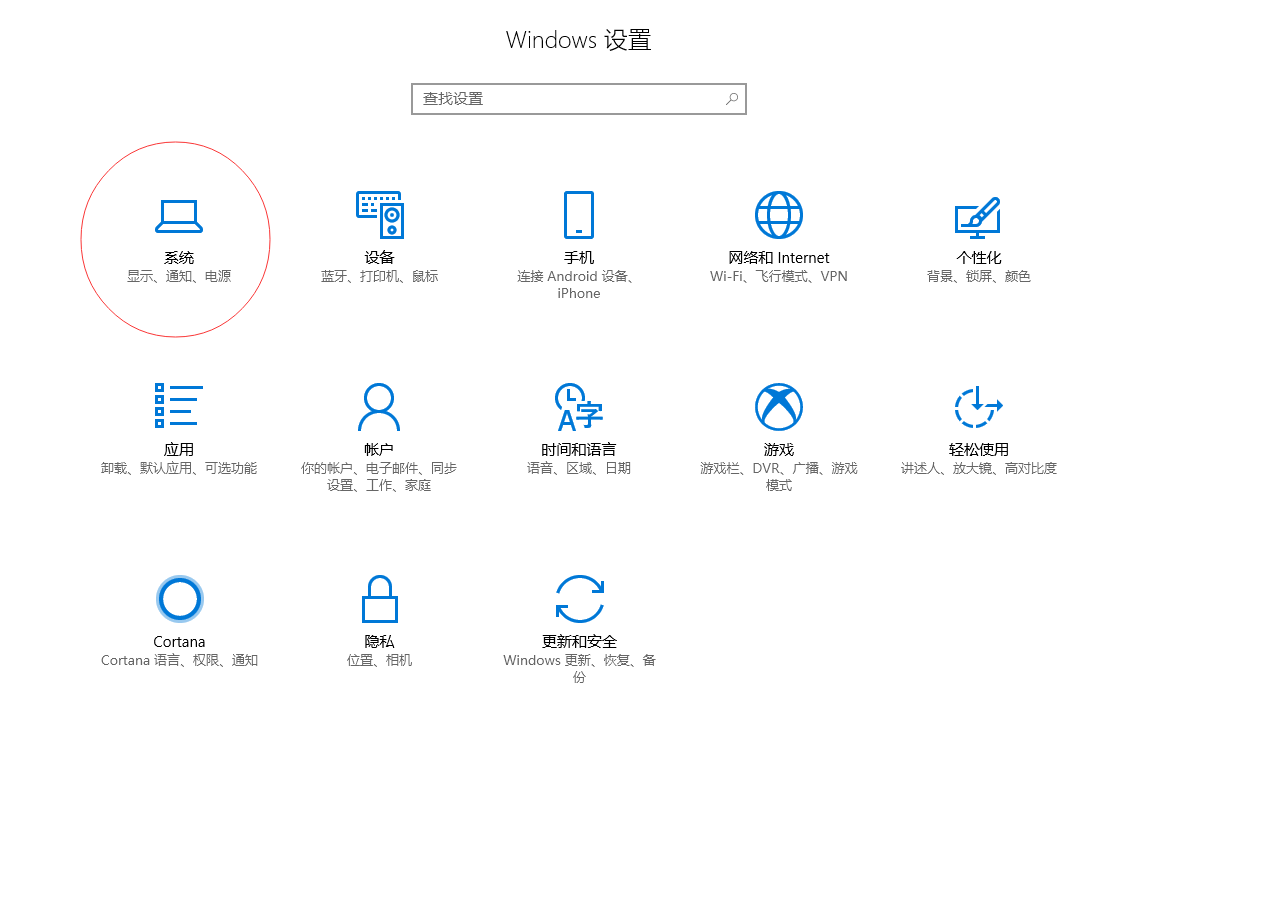1268x920 pixels.
Task: Open the 时间和语言 clock icon
Action: 579,407
